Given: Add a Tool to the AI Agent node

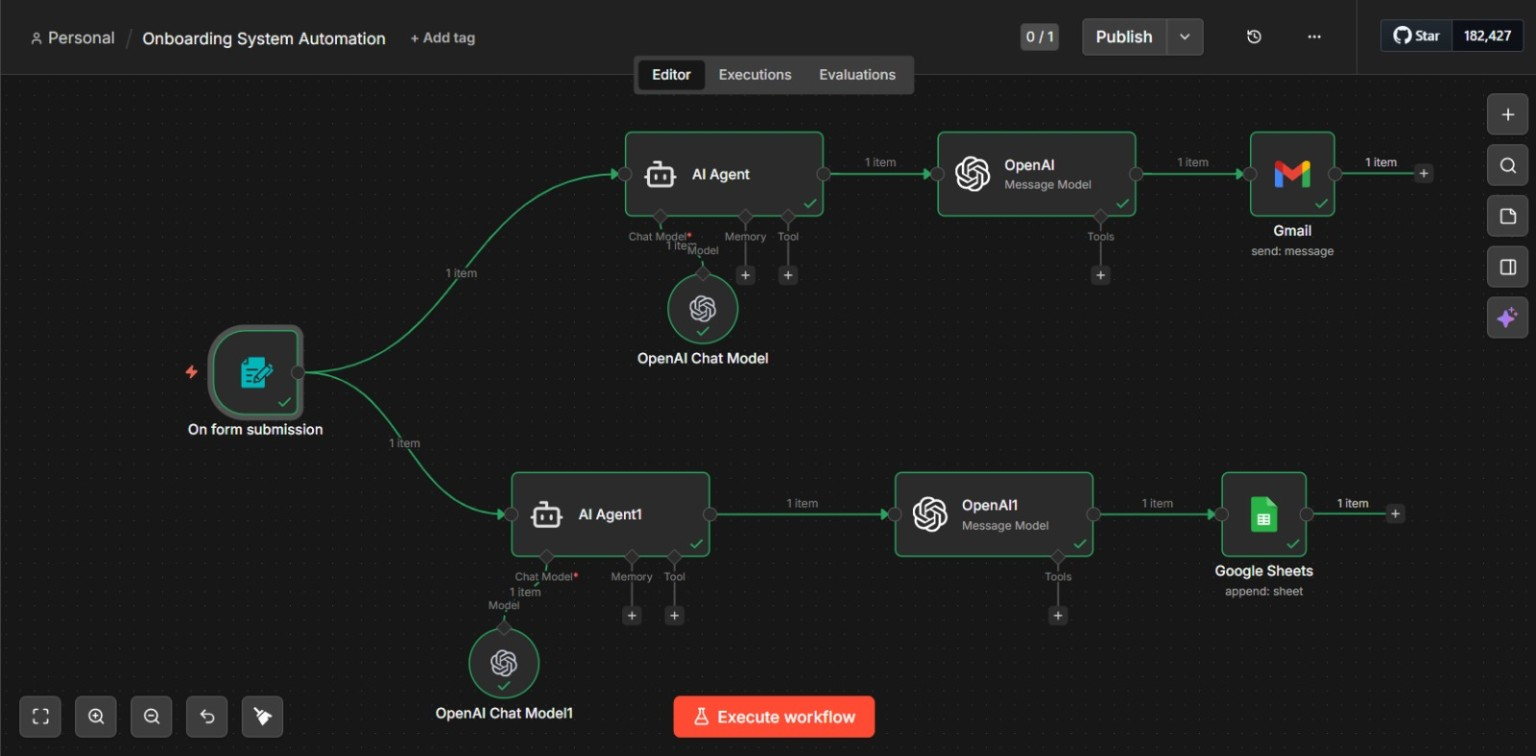Looking at the screenshot, I should [788, 275].
